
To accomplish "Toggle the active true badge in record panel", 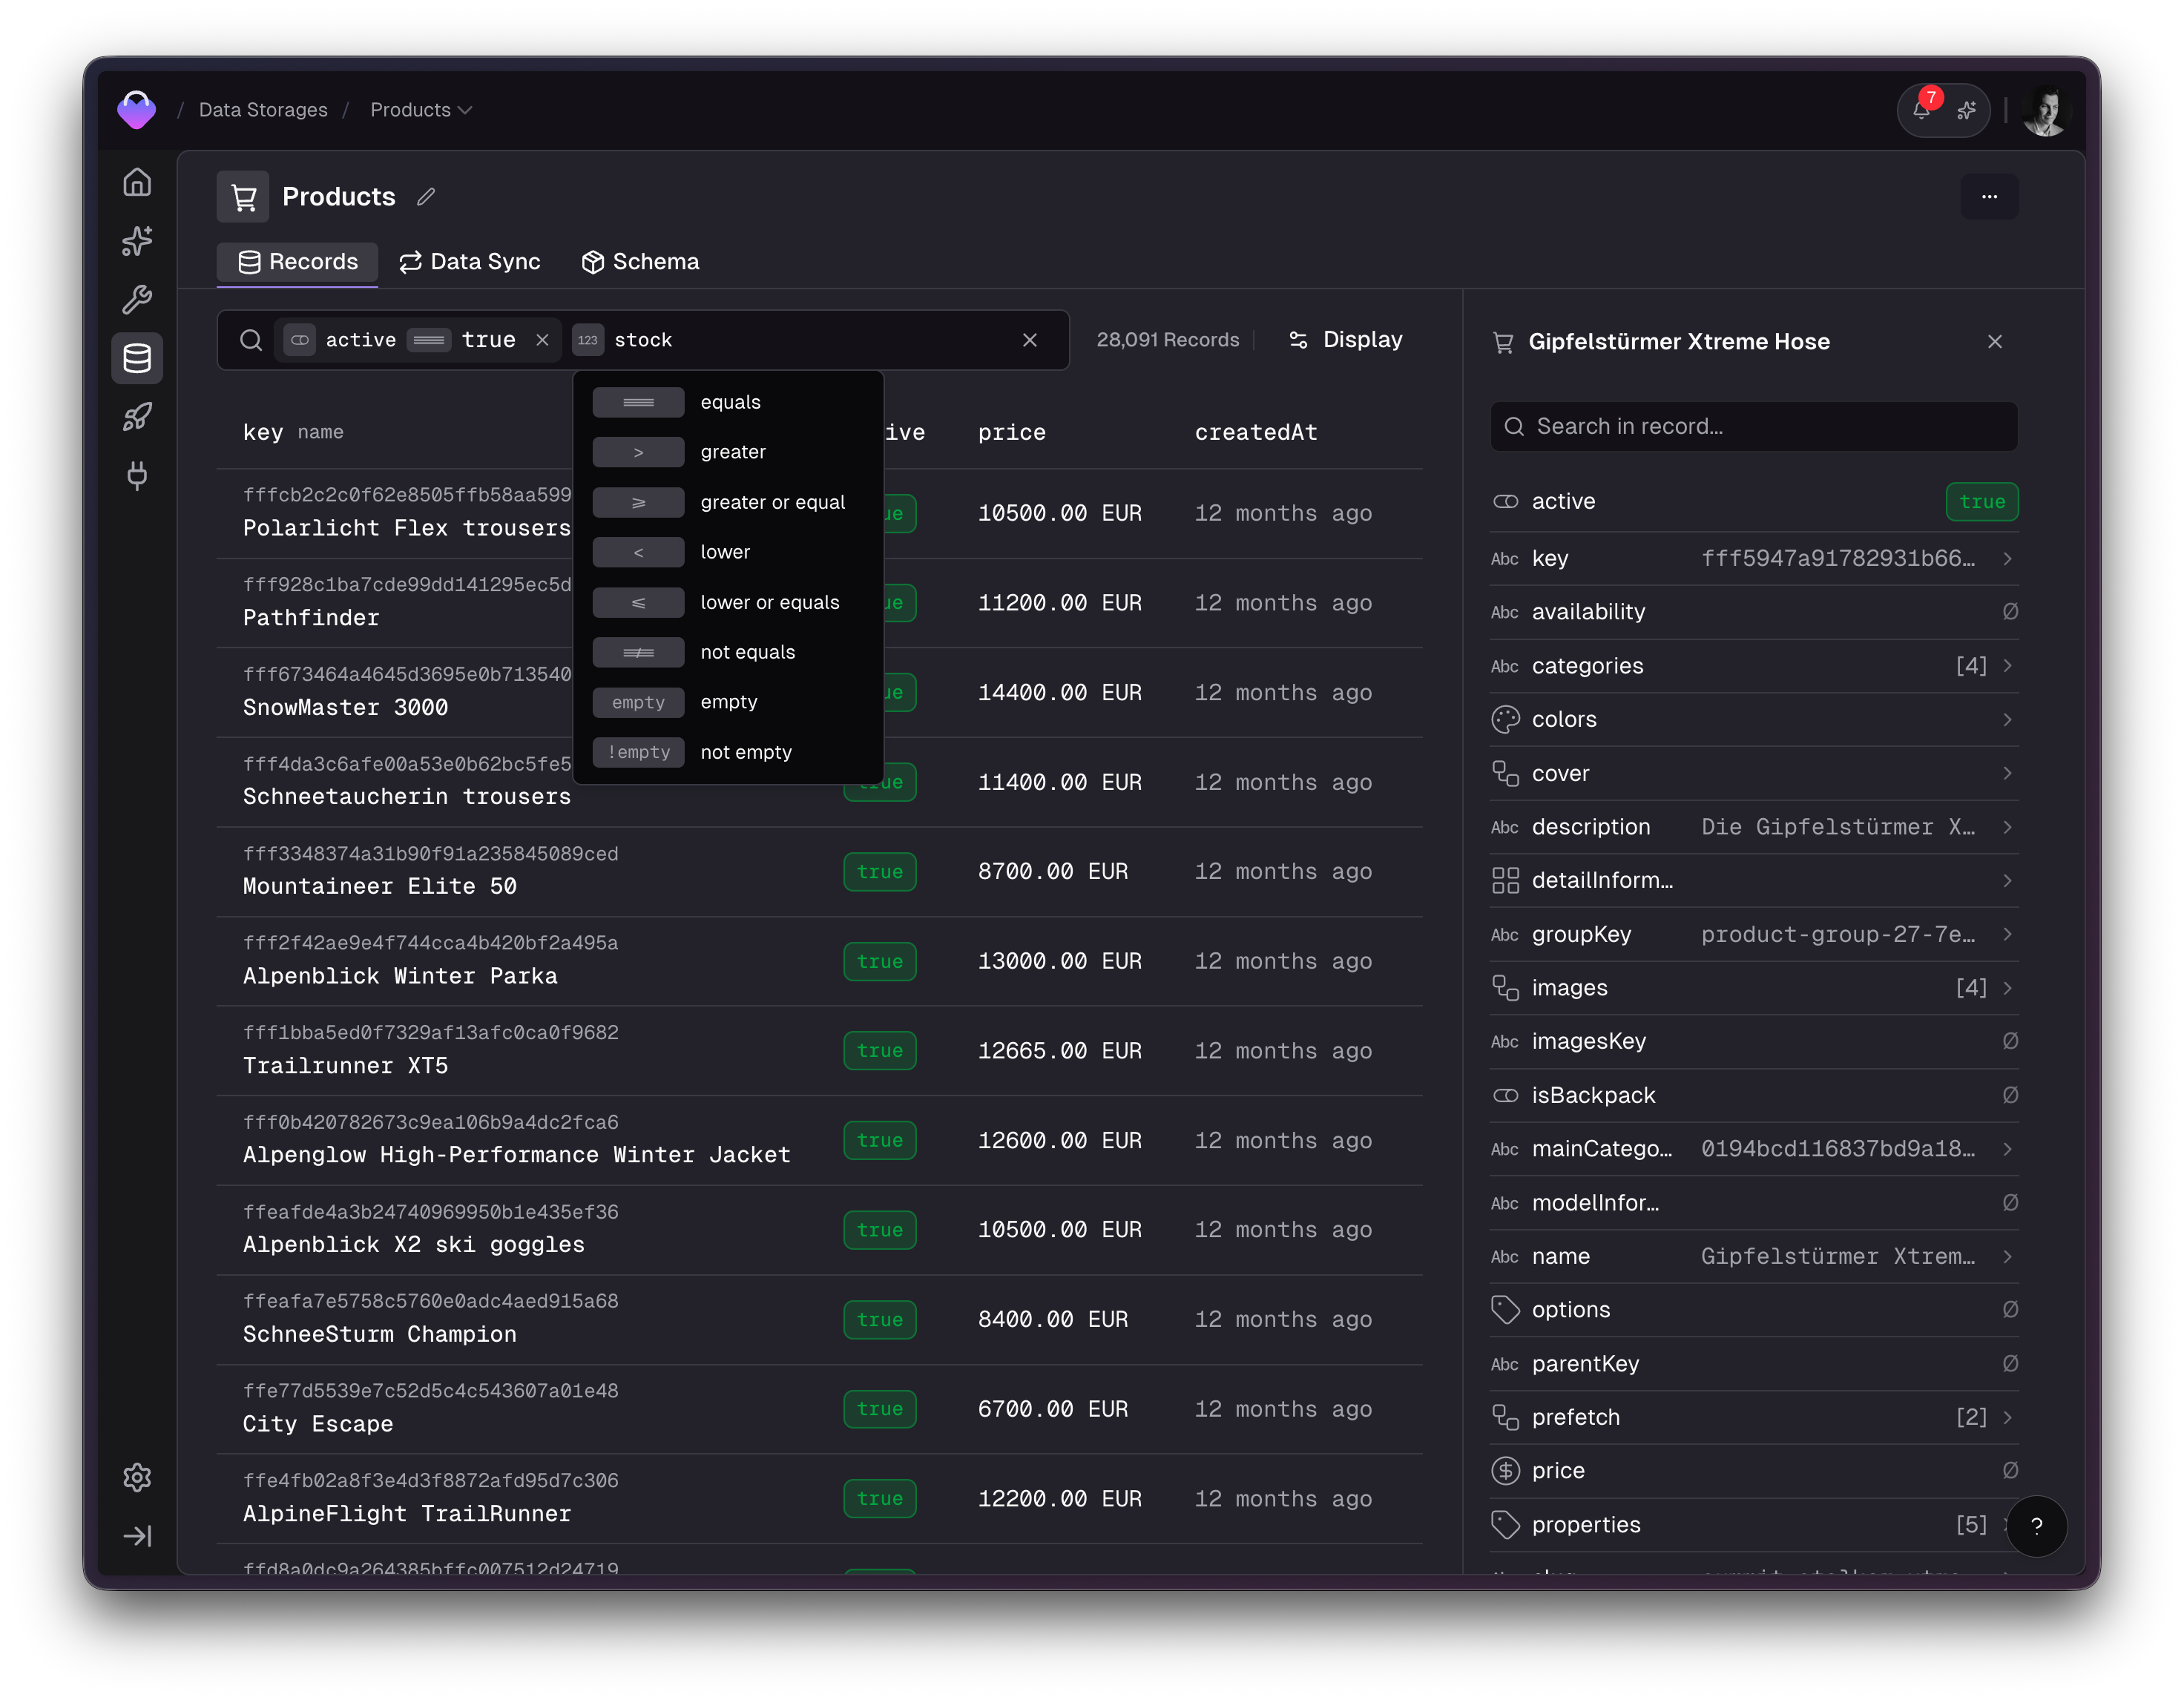I will (x=1983, y=501).
